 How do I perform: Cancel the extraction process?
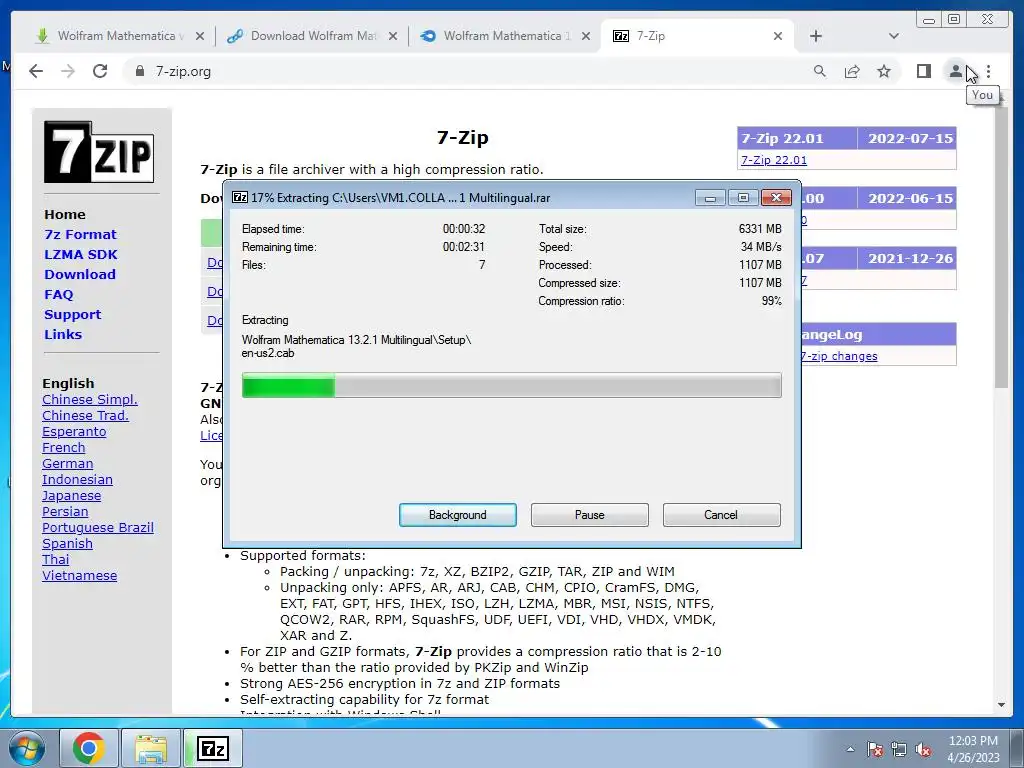click(x=721, y=515)
